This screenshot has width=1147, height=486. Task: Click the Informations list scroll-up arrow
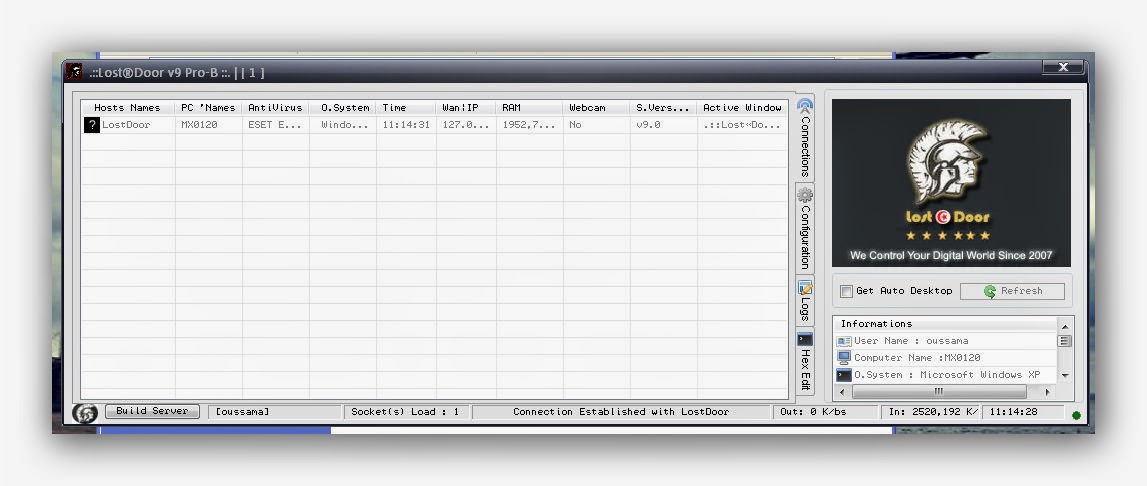coord(1065,326)
